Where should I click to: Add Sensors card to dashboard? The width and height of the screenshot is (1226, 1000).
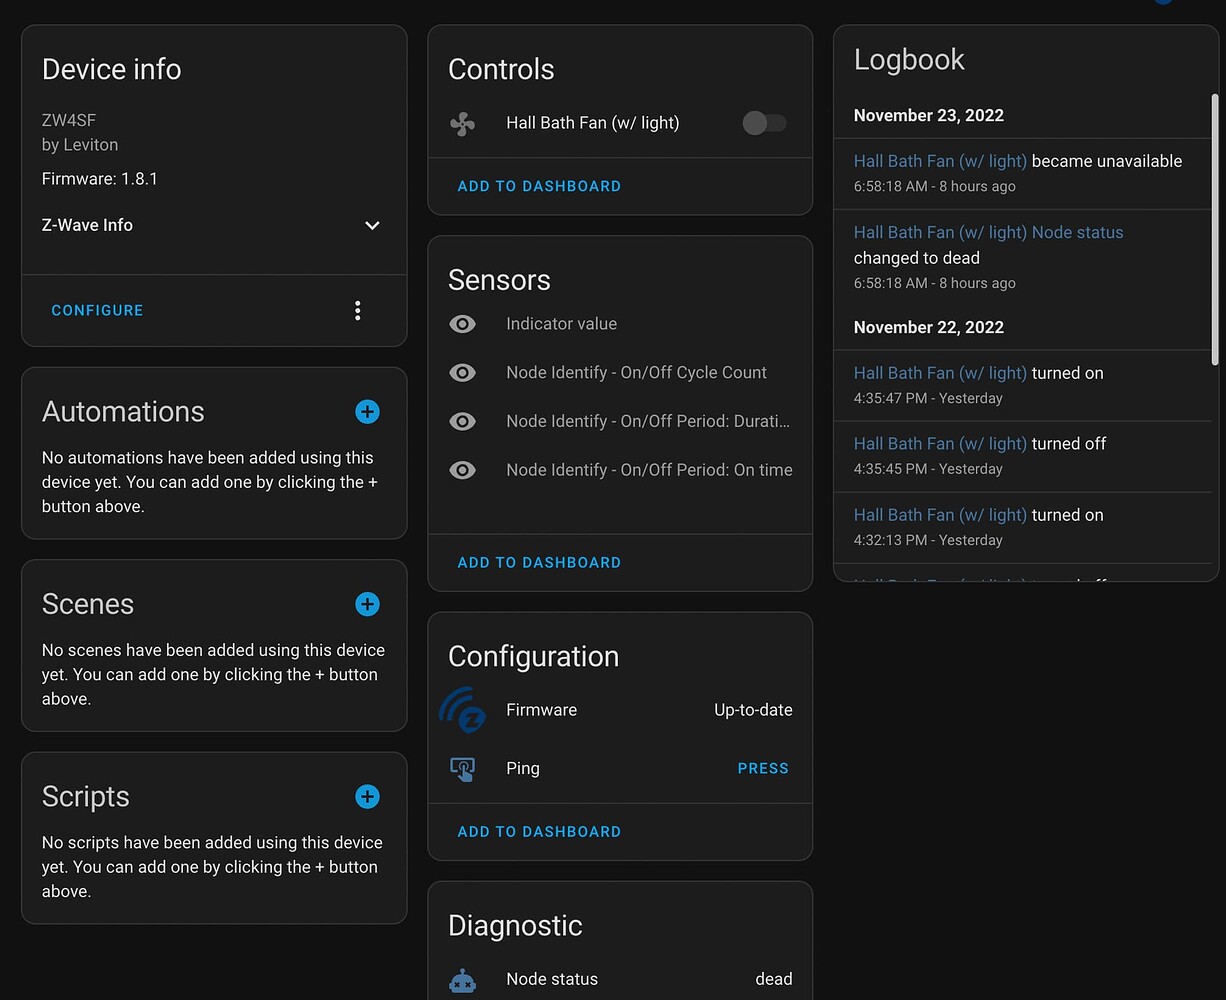539,563
